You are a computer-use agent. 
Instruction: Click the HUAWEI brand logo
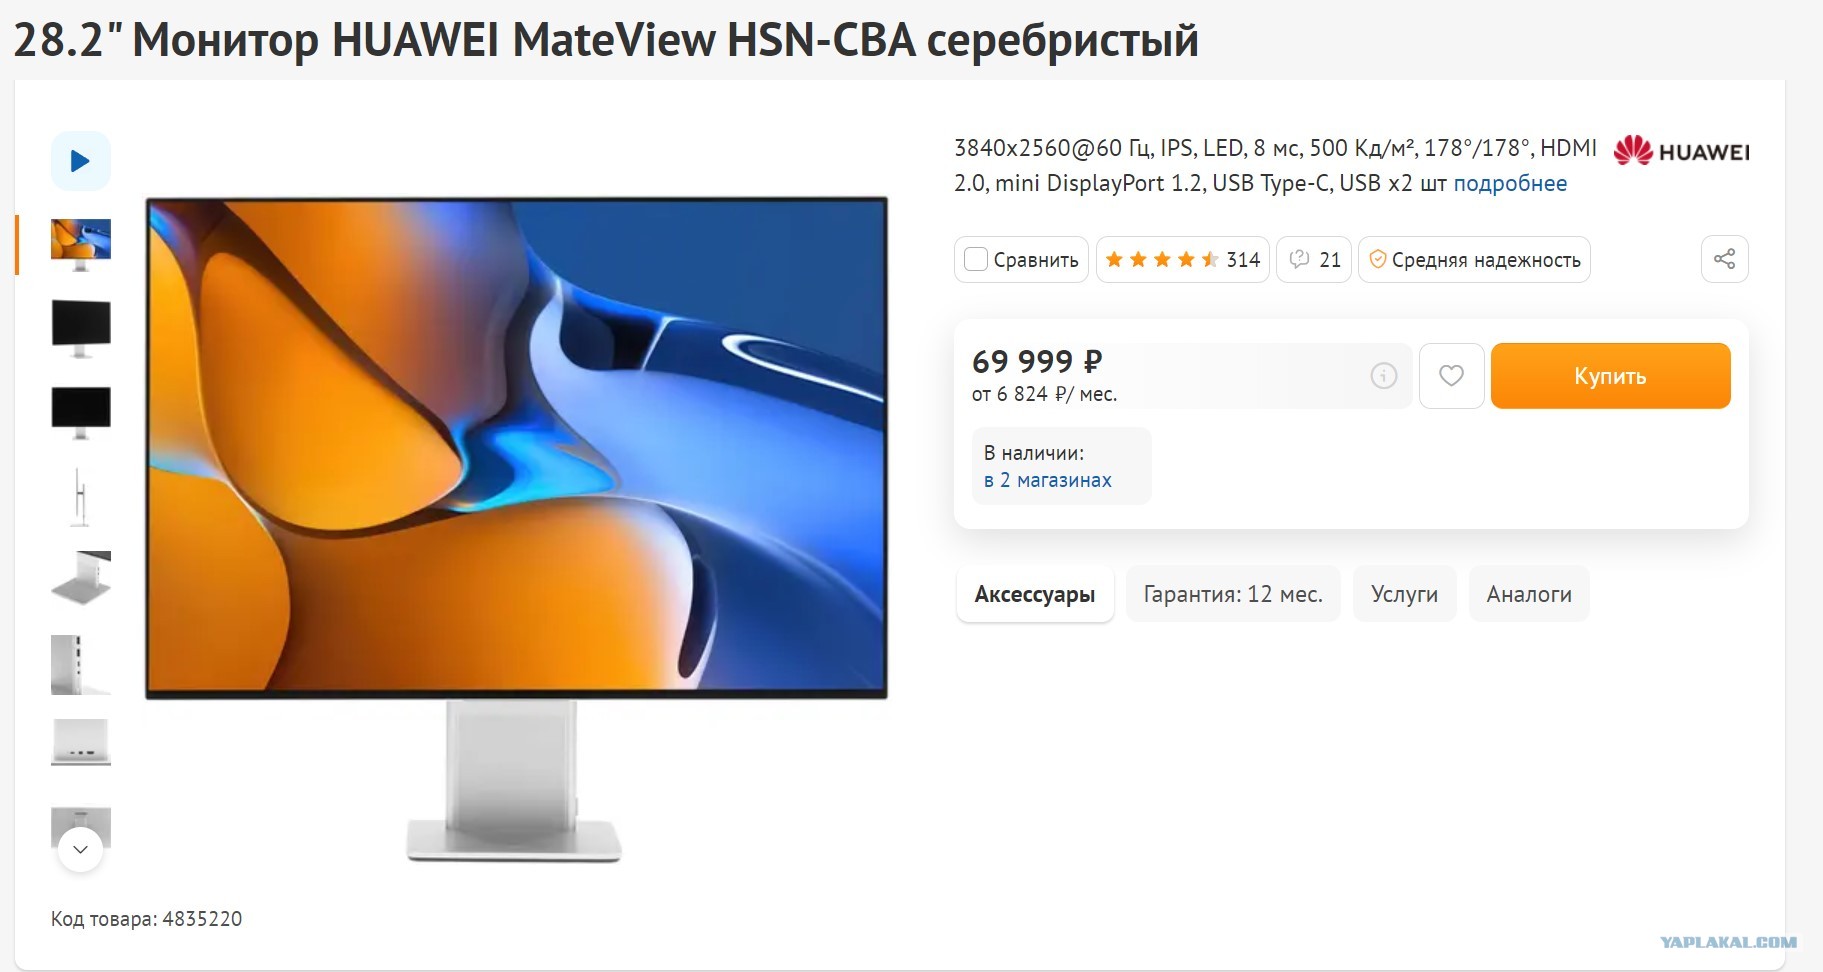point(1681,151)
